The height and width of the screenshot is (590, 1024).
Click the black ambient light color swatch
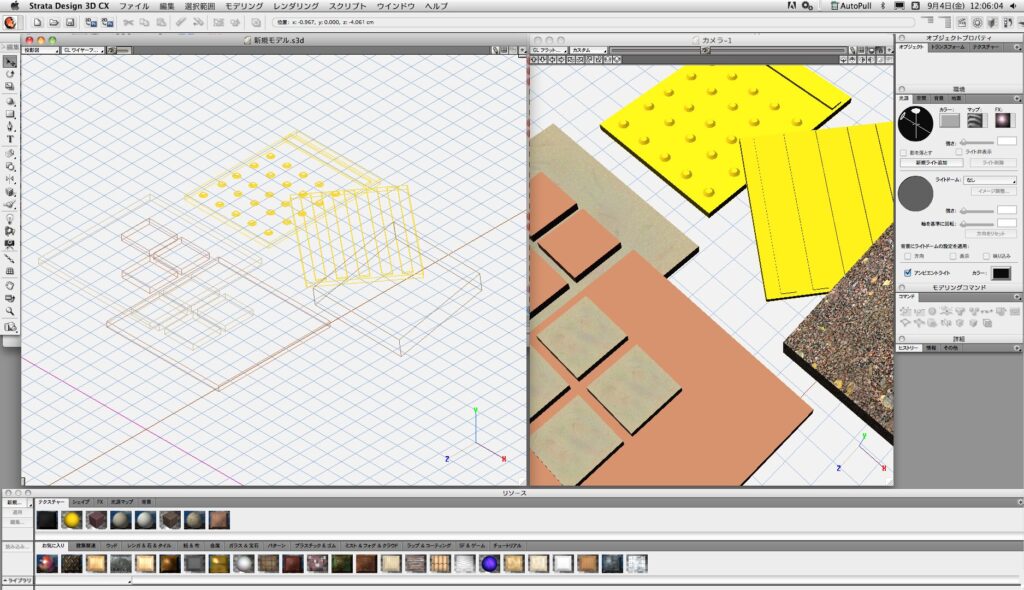[1000, 273]
